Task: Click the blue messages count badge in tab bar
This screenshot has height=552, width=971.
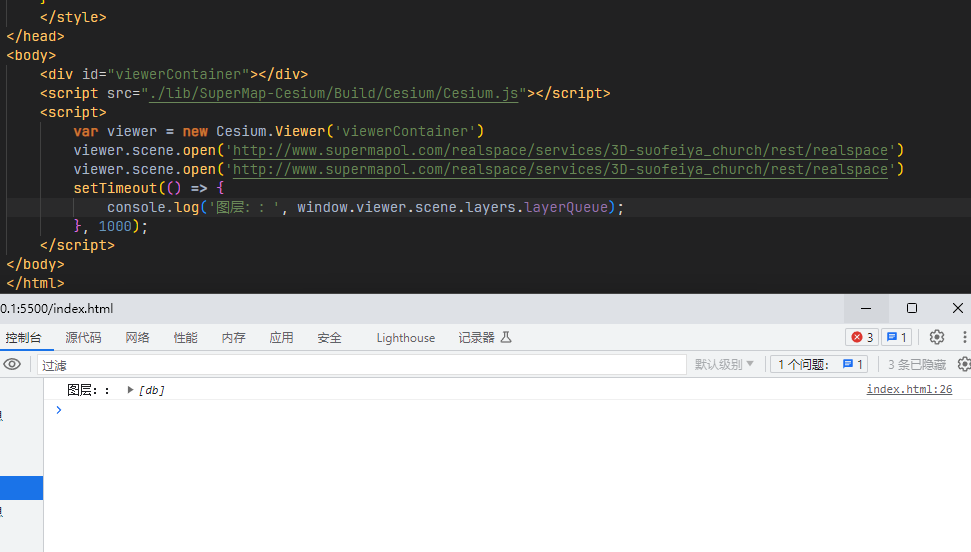Action: [896, 337]
